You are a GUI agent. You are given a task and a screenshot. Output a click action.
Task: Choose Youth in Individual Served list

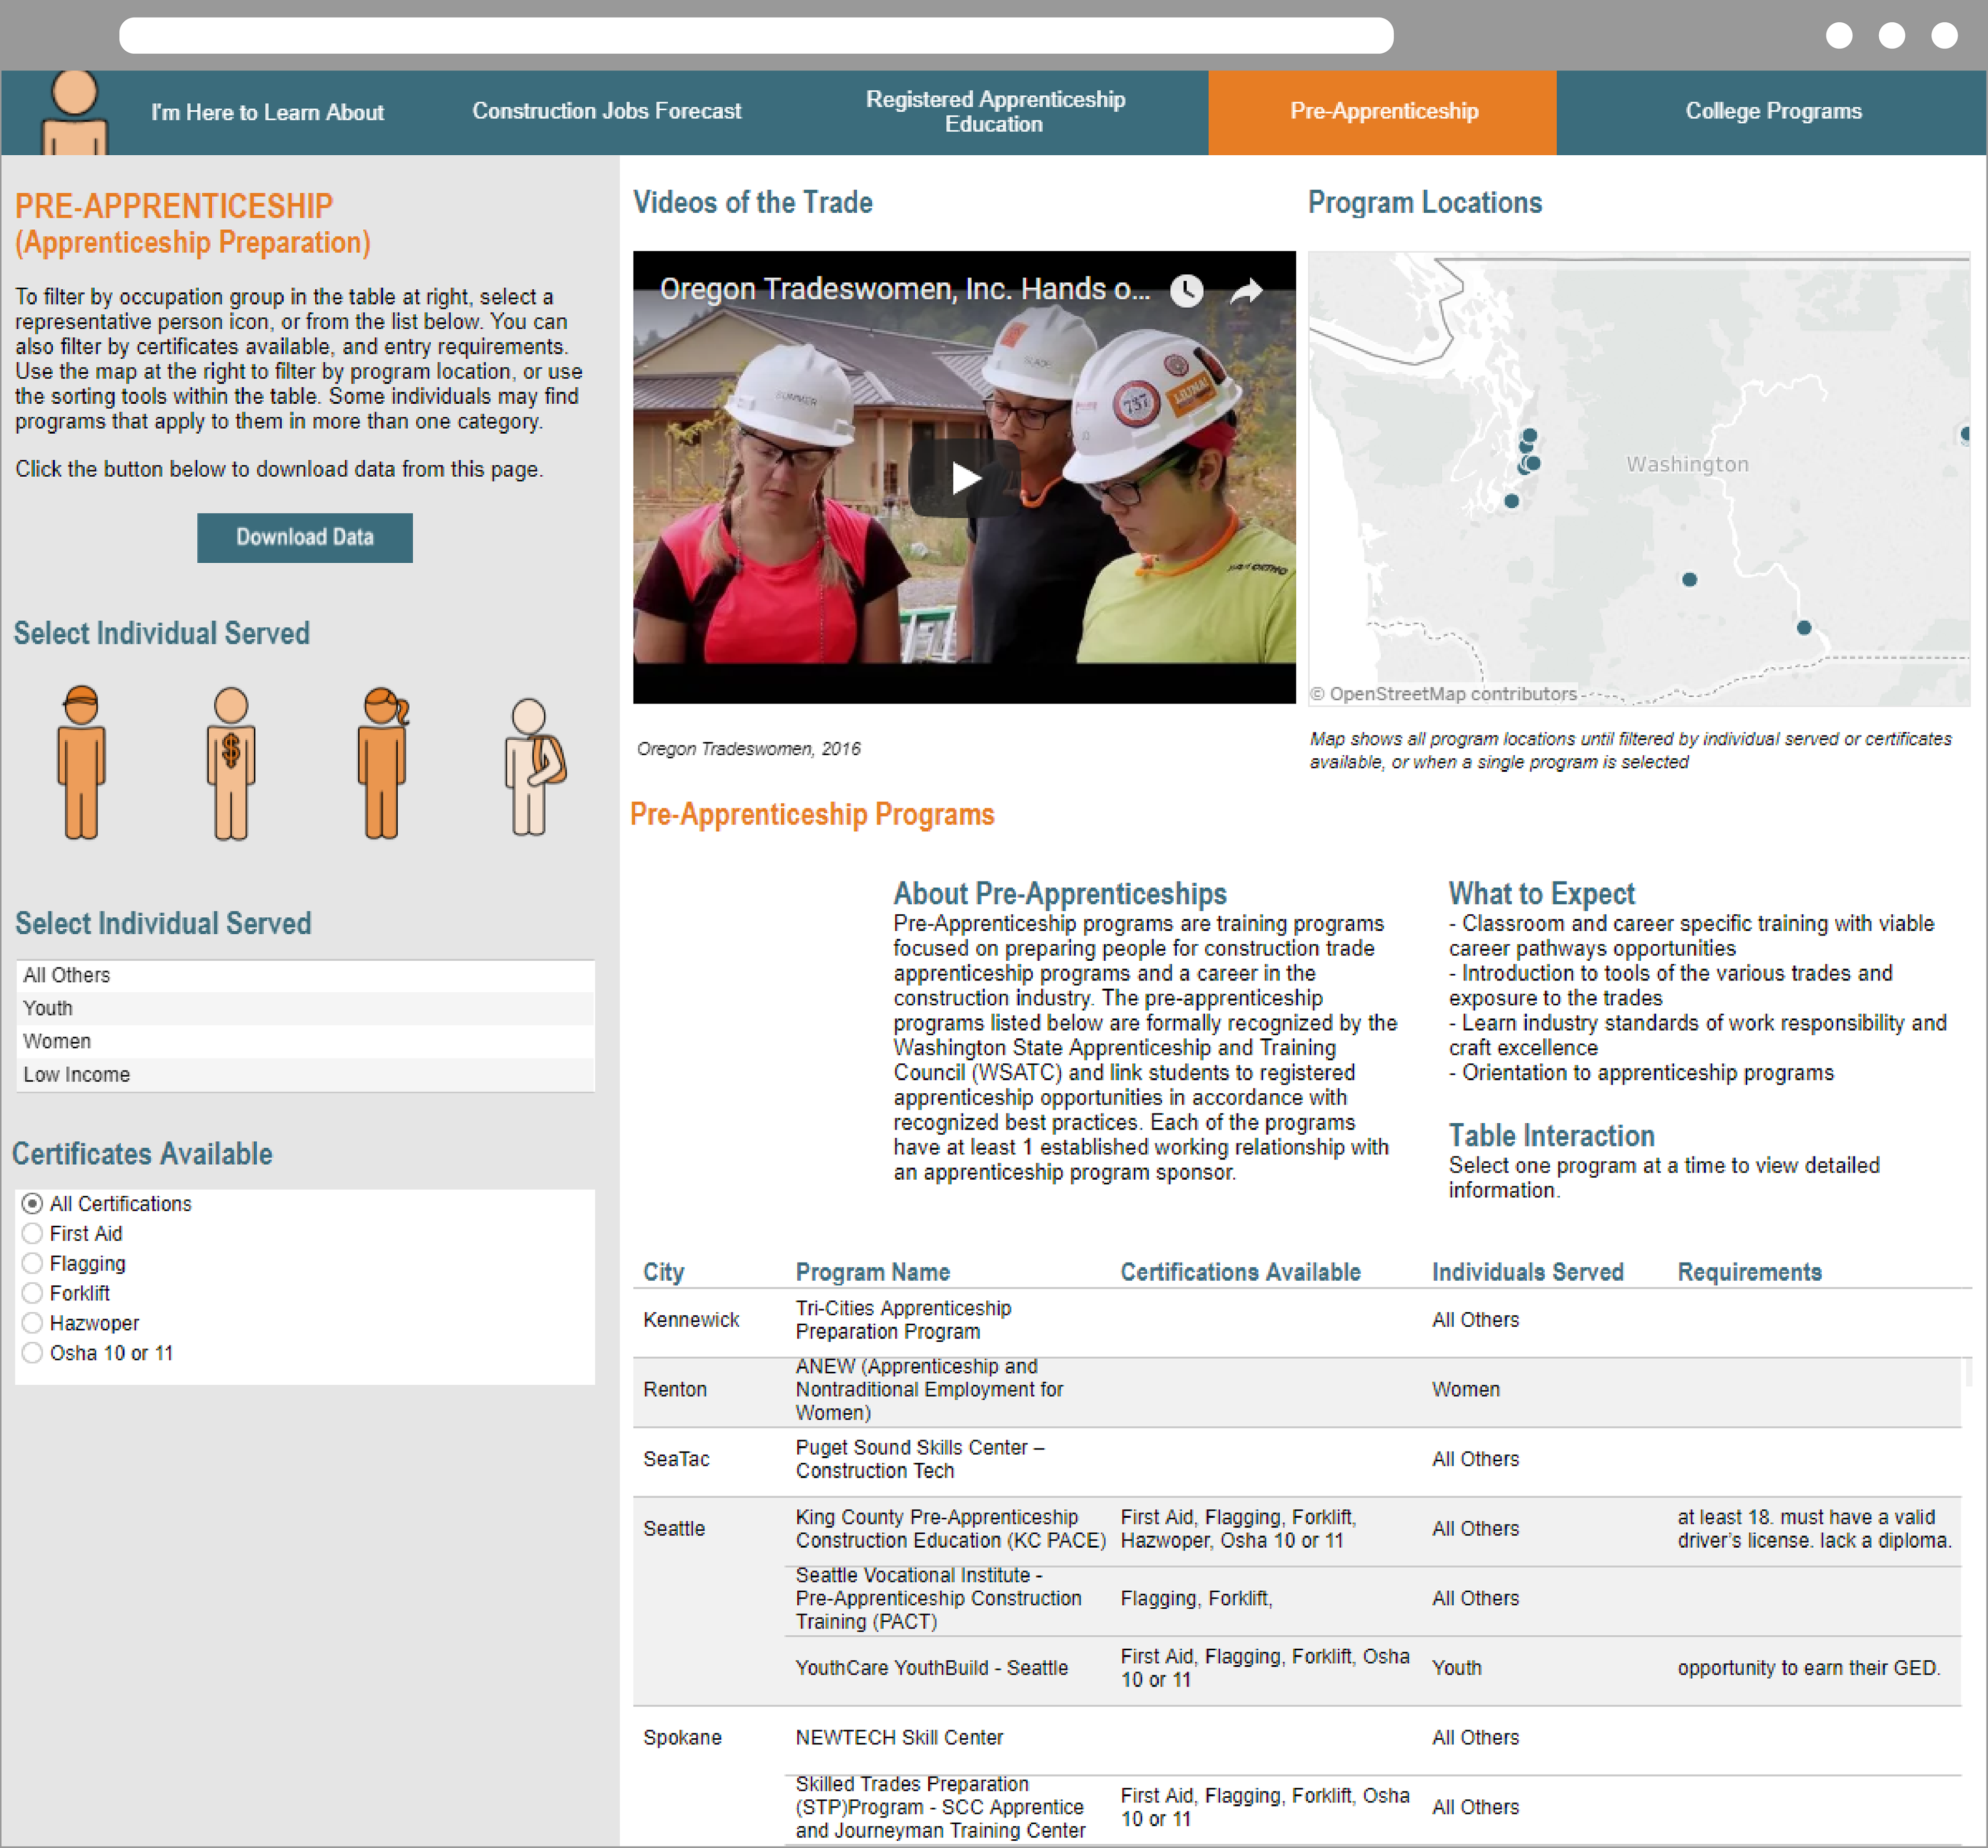[x=305, y=1008]
